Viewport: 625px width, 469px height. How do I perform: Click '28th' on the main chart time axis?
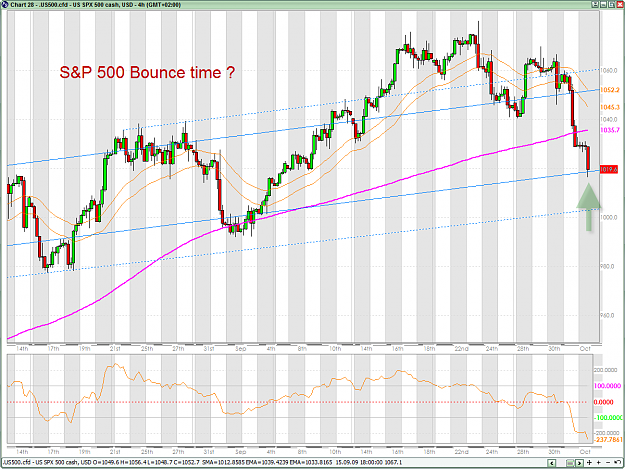coord(523,349)
